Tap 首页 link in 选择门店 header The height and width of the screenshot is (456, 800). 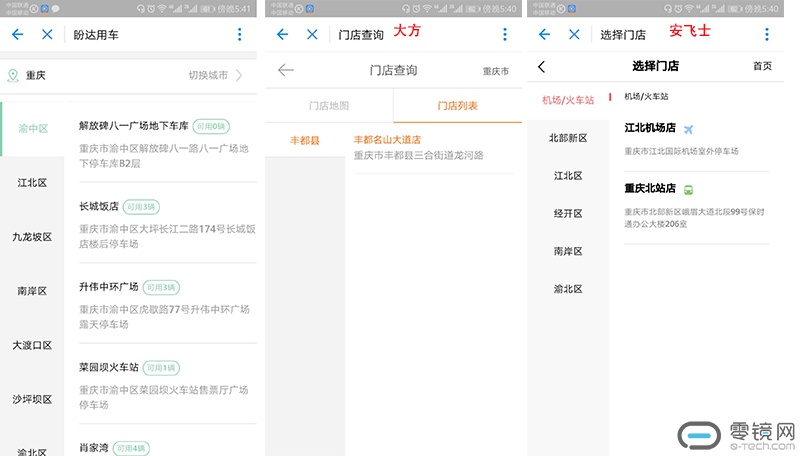(x=762, y=66)
